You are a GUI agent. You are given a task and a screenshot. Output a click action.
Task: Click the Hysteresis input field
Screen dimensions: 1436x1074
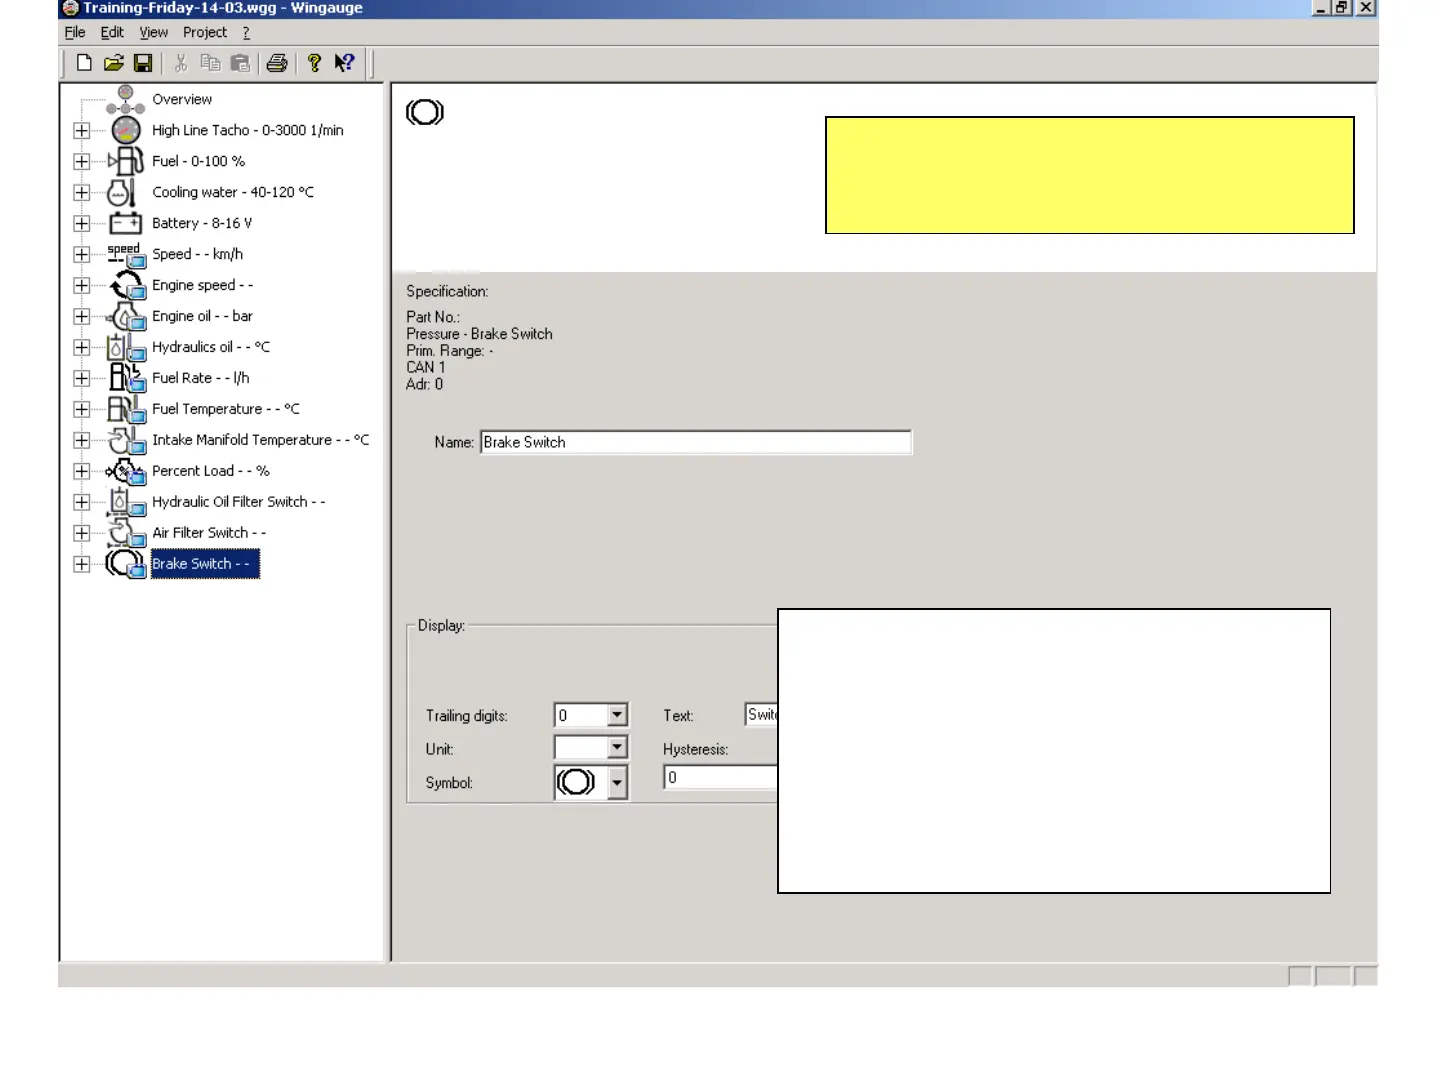[721, 777]
